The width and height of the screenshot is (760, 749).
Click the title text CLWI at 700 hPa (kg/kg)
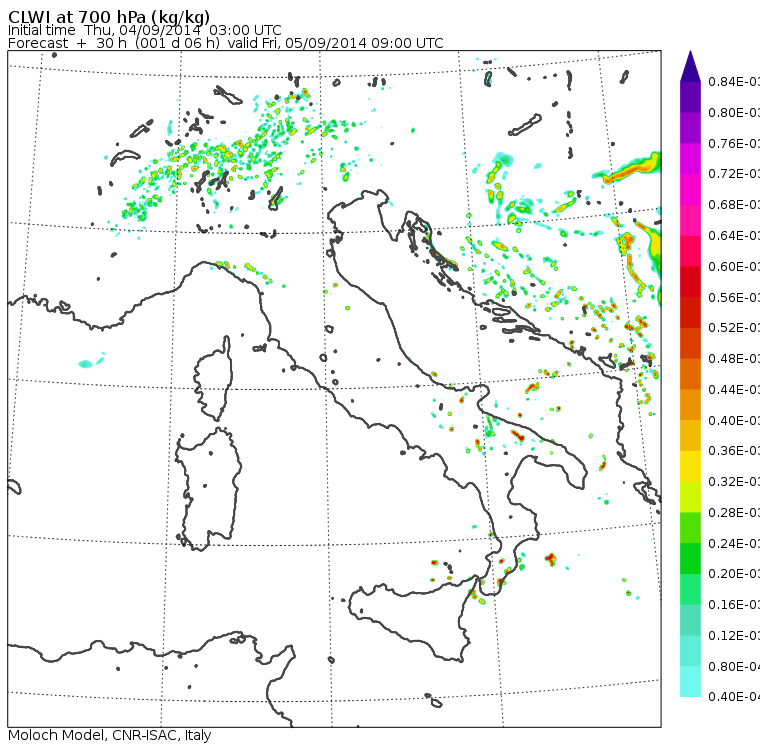point(109,17)
